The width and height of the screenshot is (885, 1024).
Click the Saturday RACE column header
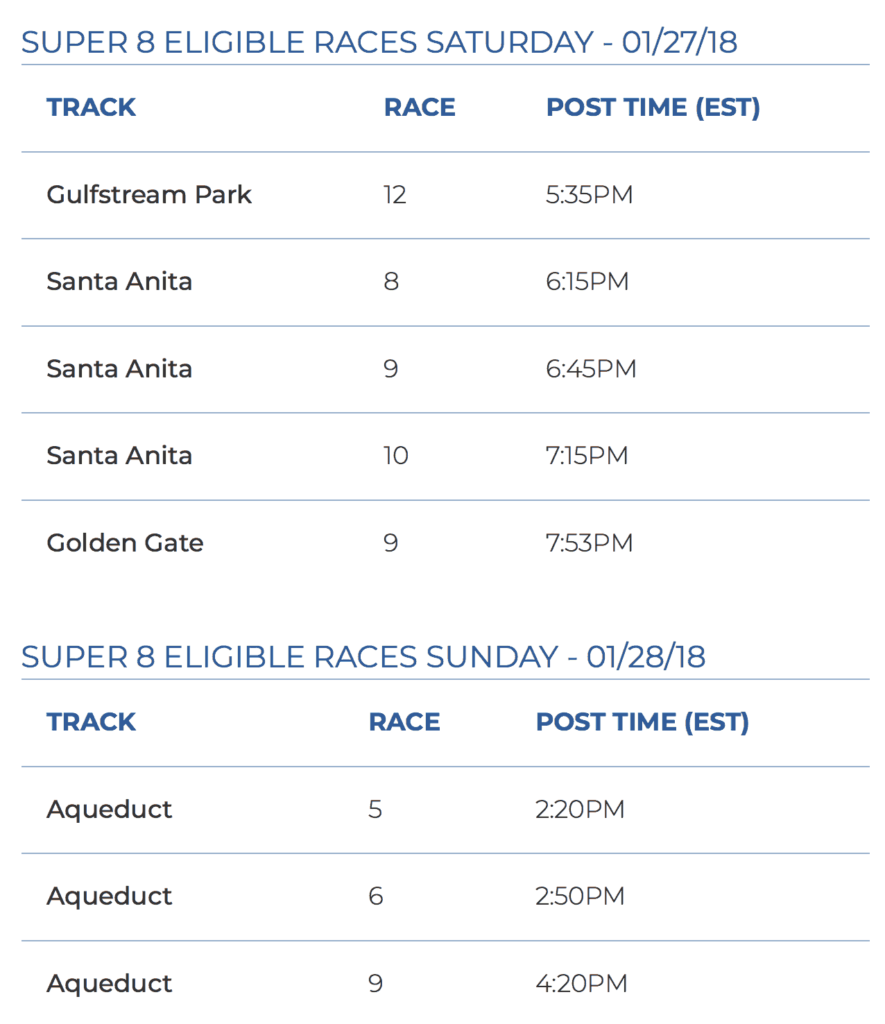(x=419, y=107)
